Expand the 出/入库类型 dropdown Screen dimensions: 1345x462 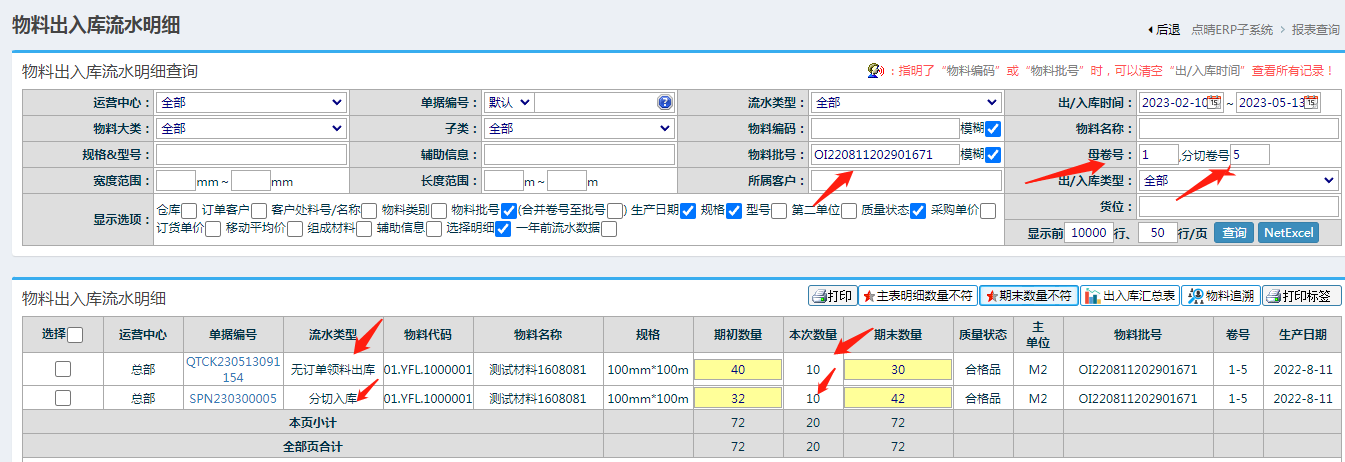pos(1238,181)
